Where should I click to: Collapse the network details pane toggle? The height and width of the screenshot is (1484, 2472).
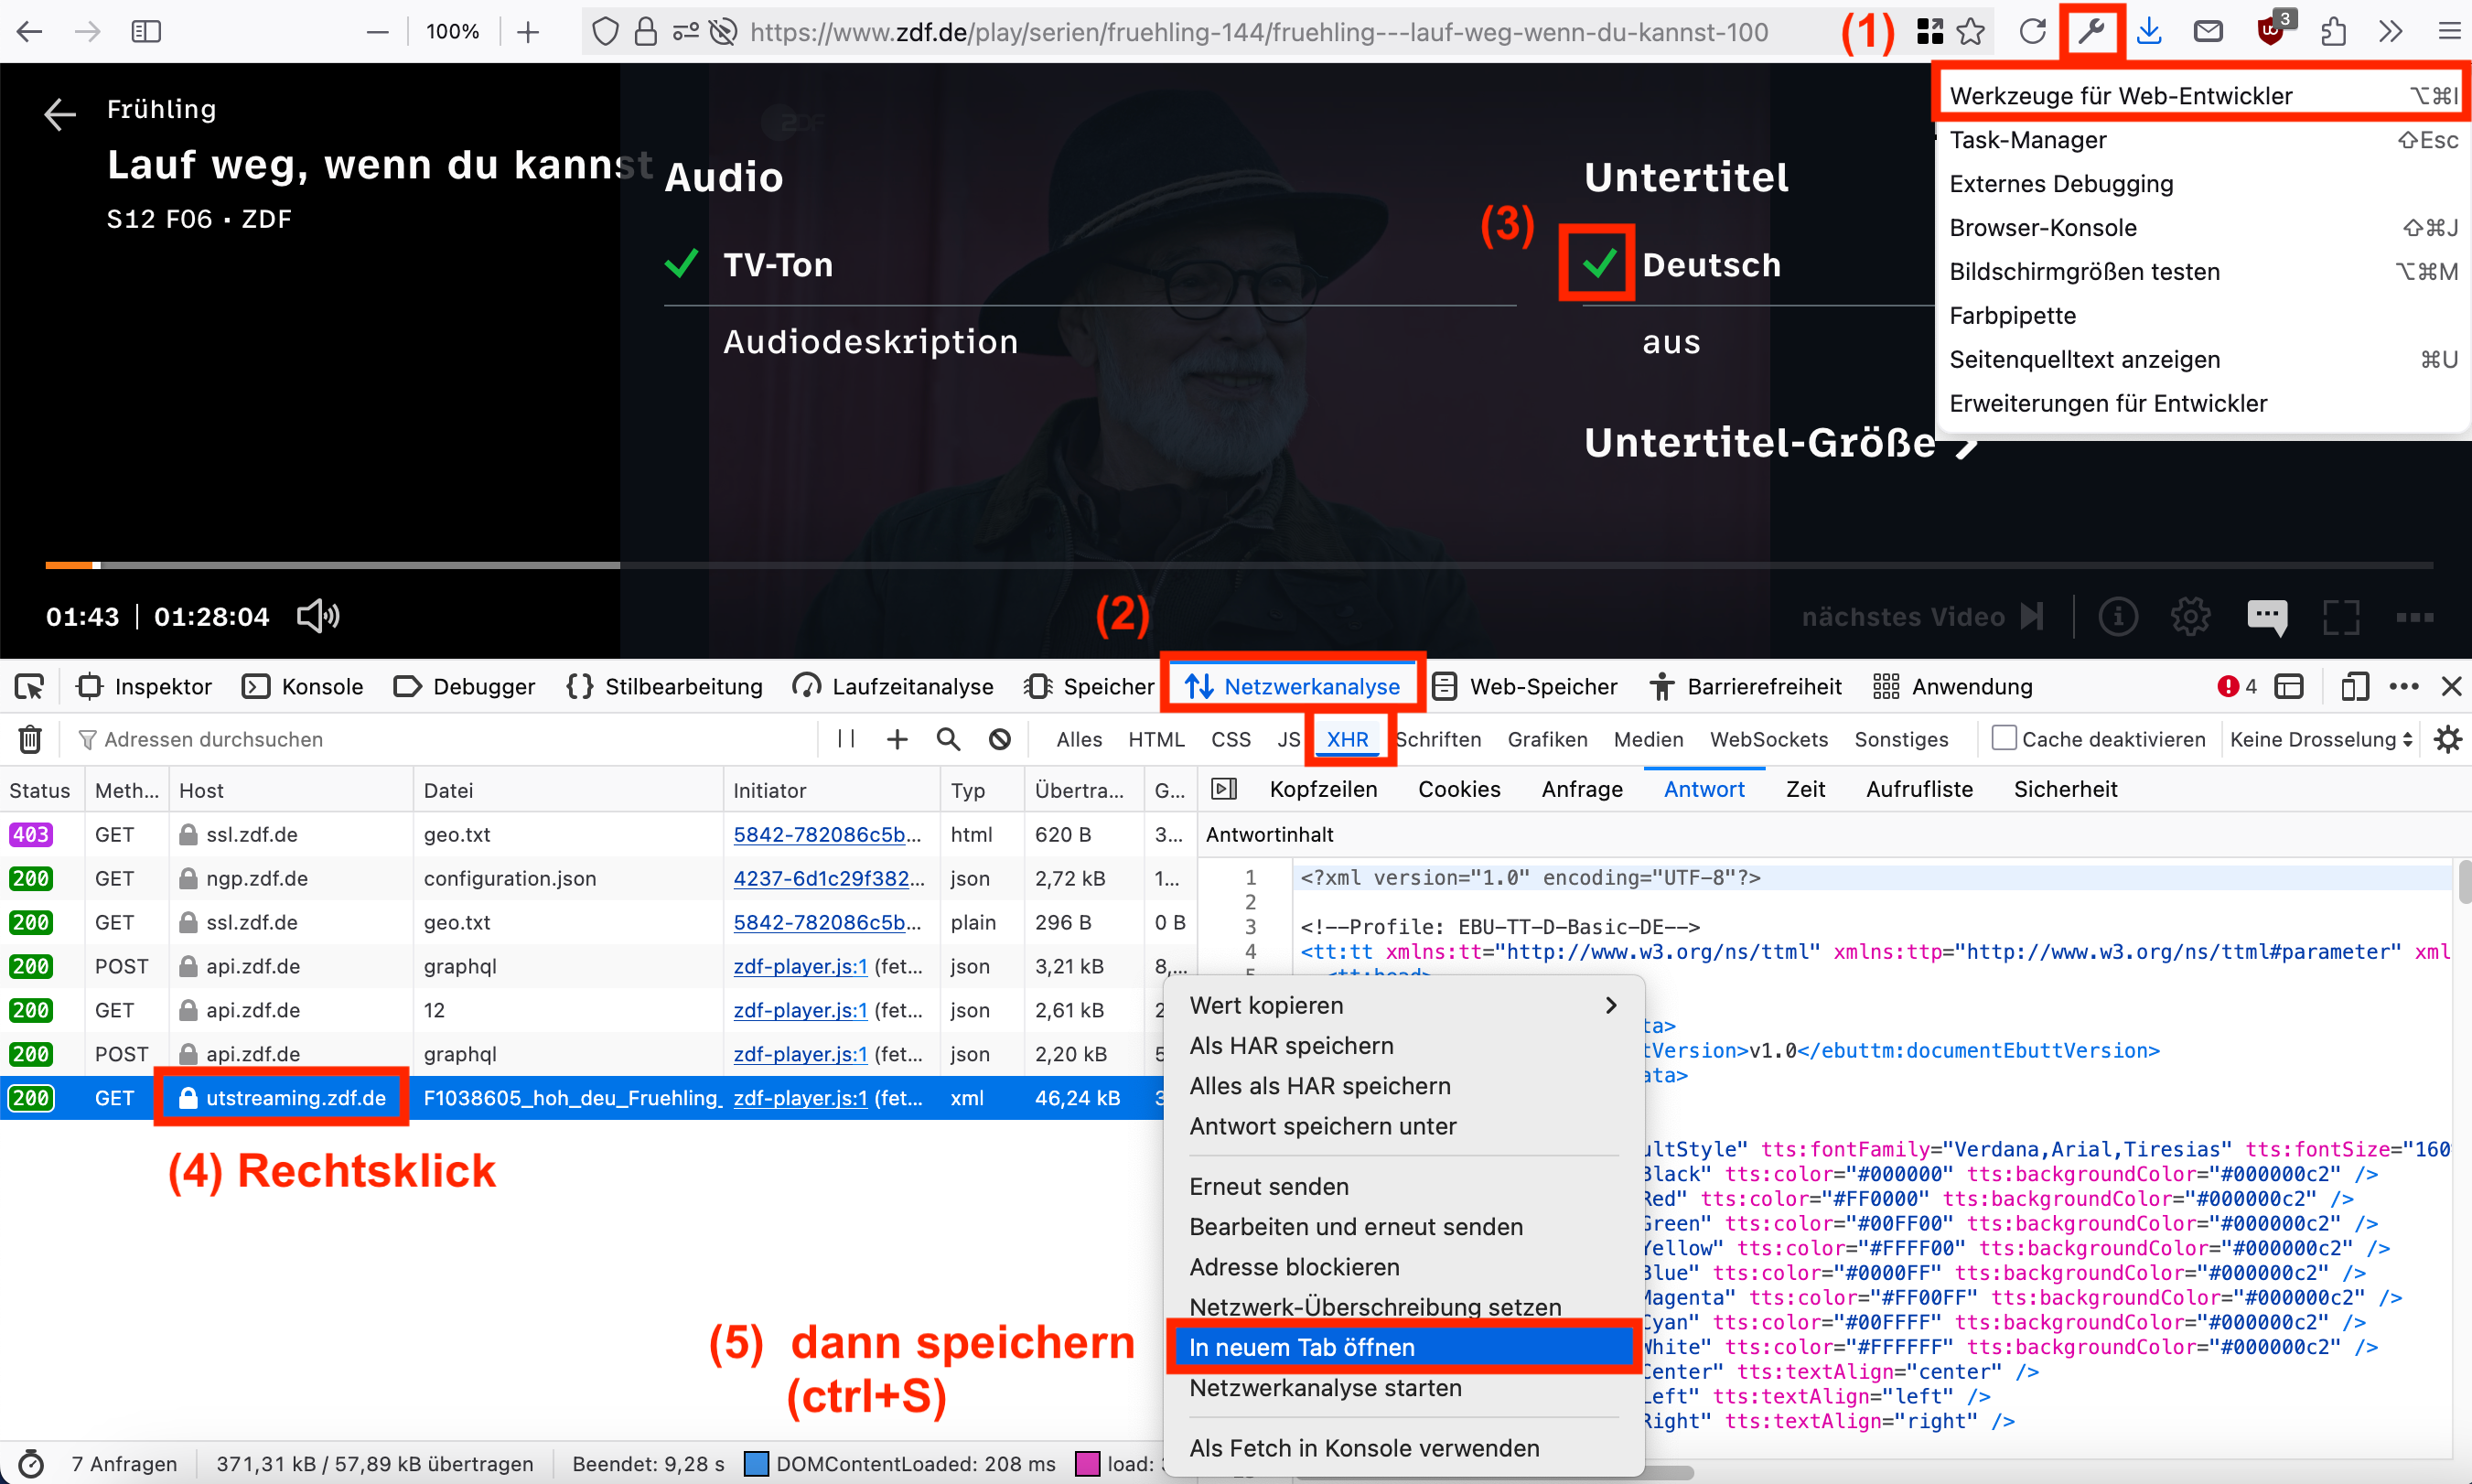click(1224, 789)
